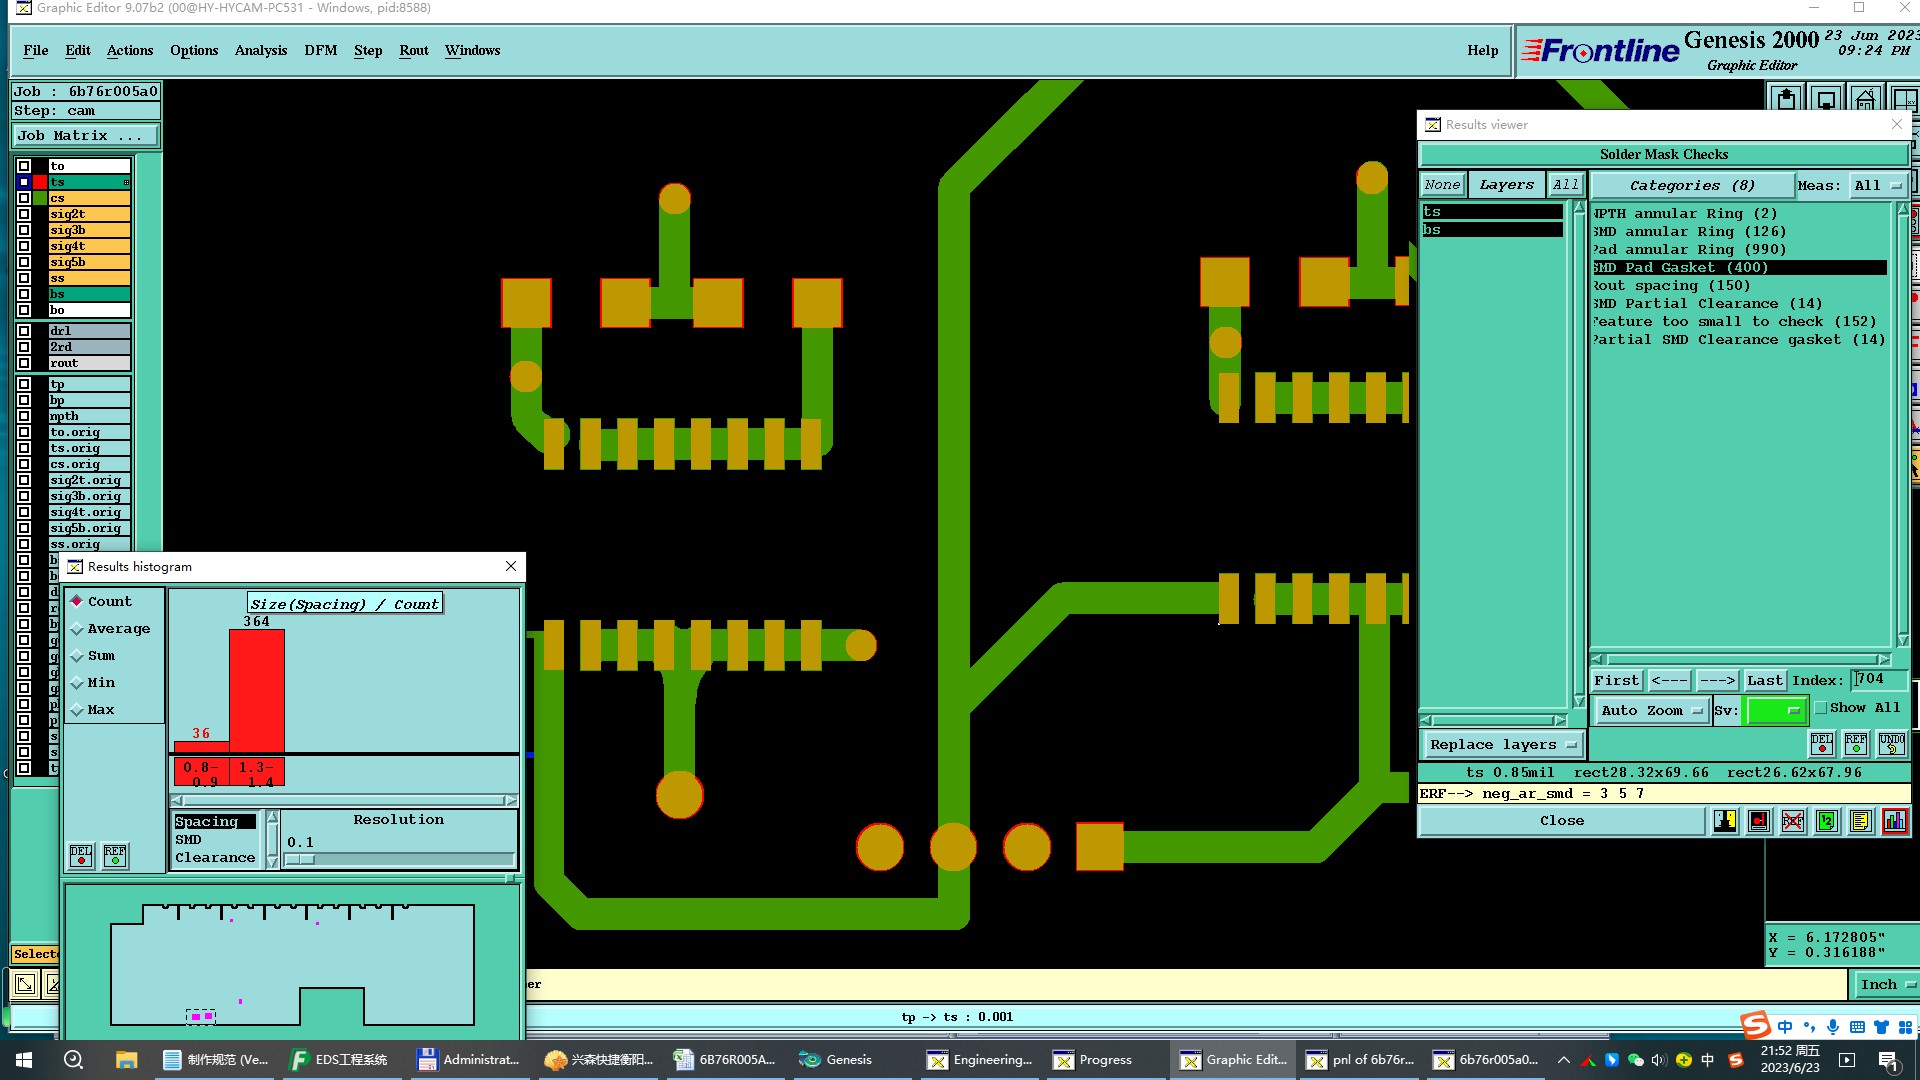Select the Average radio option in histogram
This screenshot has width=1920, height=1080.
point(77,629)
